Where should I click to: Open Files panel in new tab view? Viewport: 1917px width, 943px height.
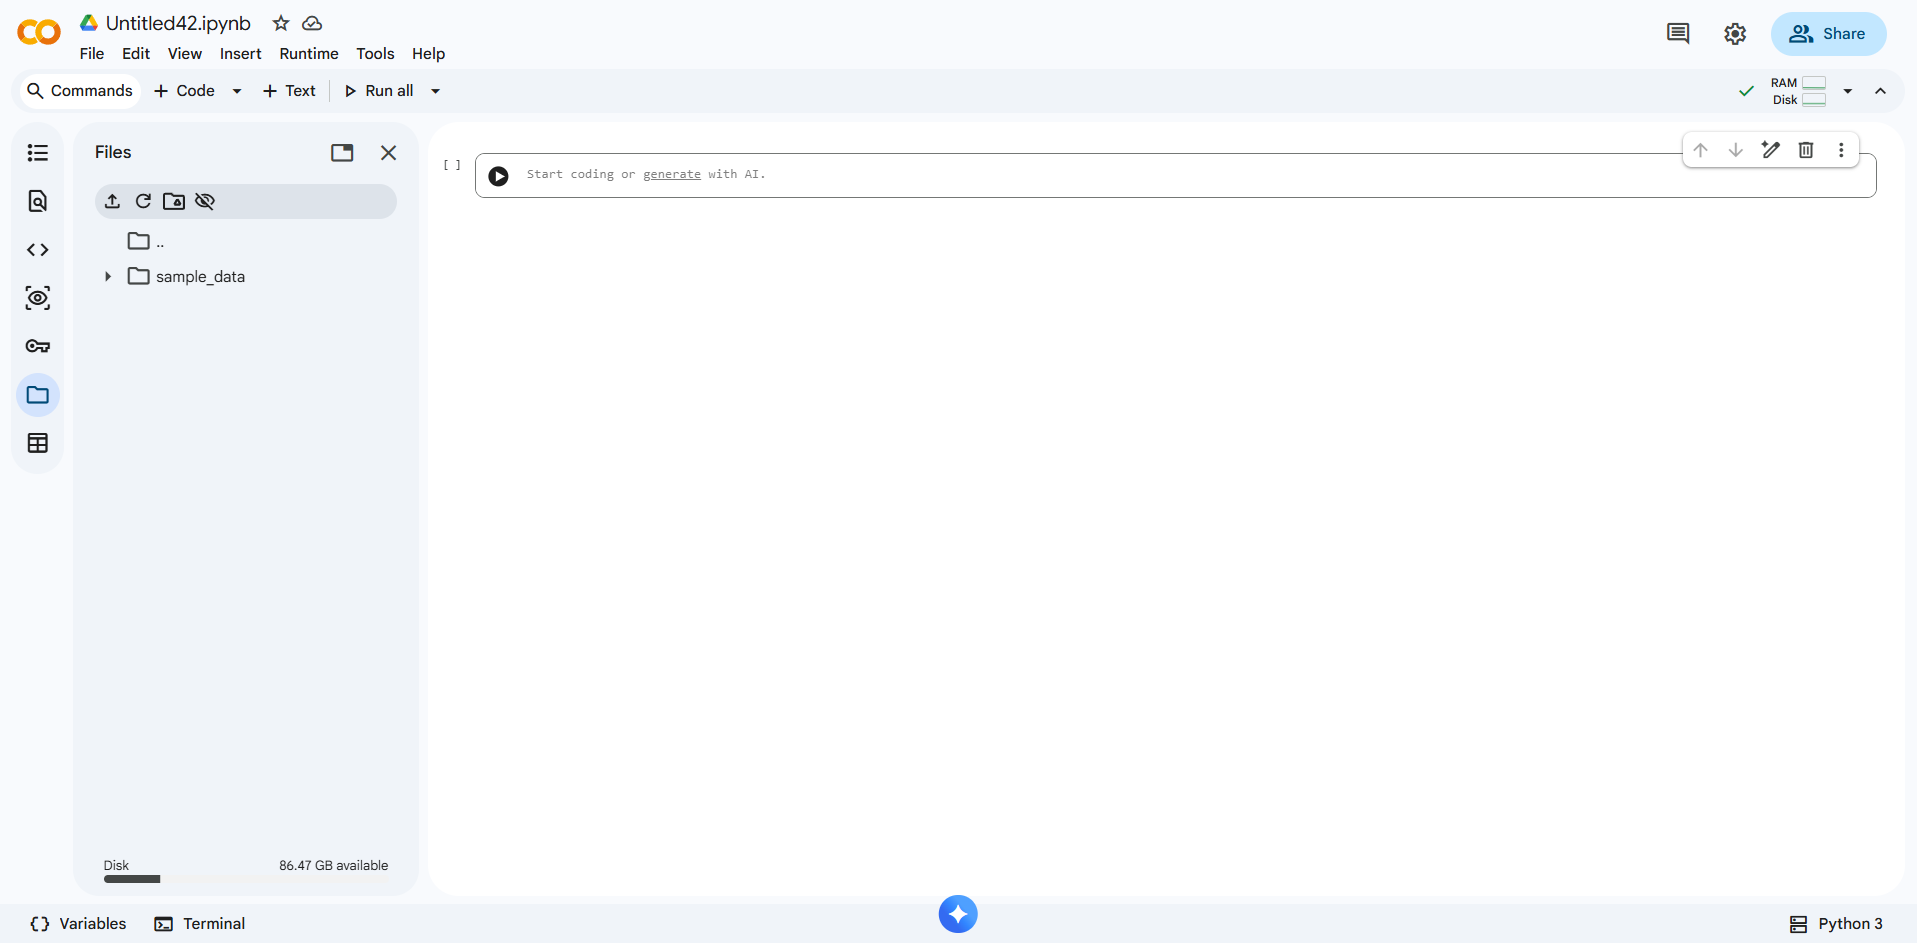click(x=342, y=152)
